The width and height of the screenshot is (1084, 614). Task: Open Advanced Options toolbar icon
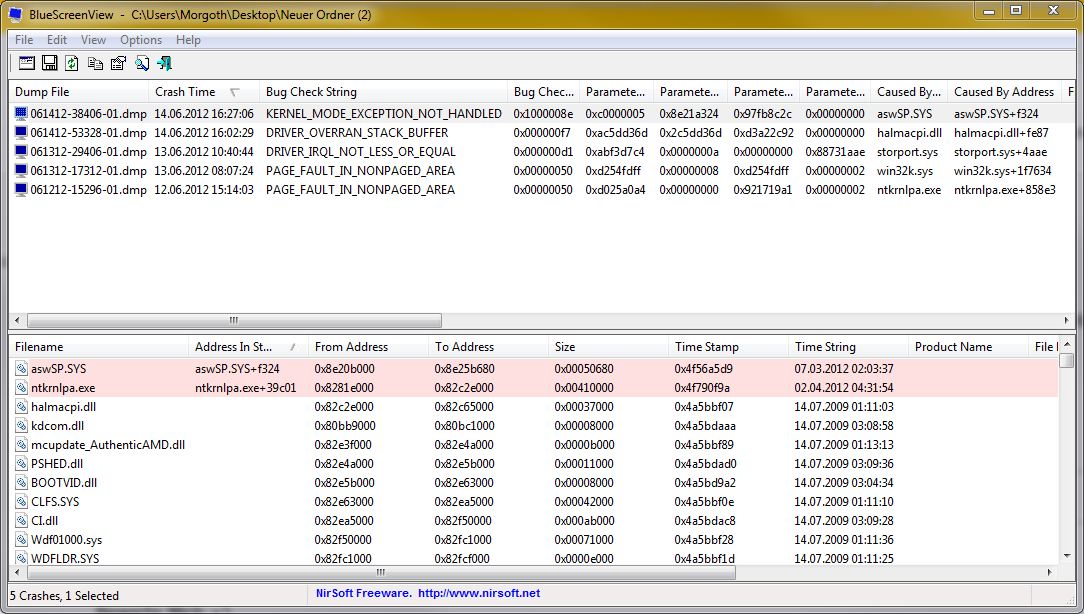(26, 64)
